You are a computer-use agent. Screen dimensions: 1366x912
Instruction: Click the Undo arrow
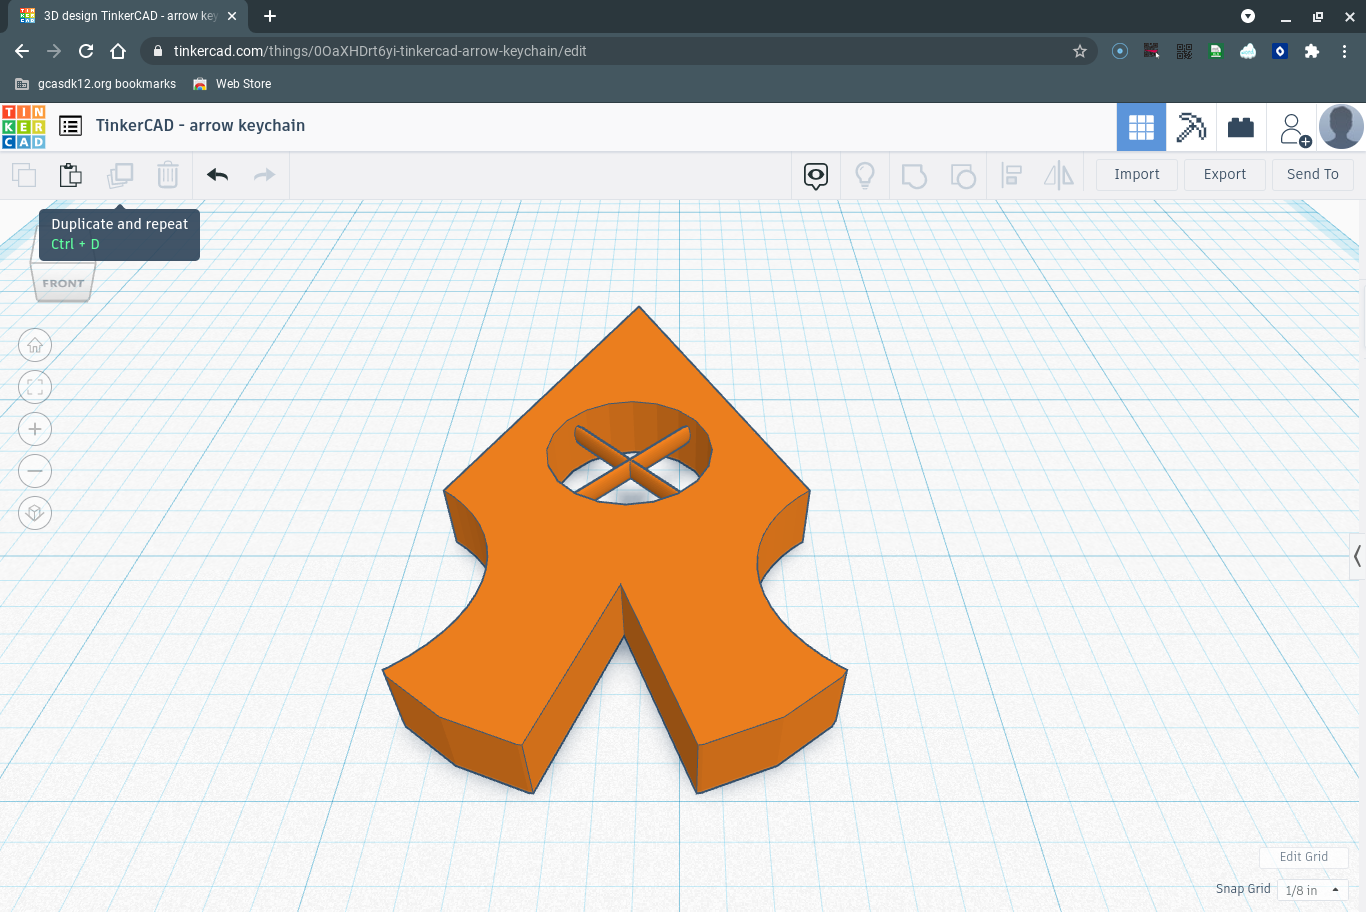pos(216,174)
